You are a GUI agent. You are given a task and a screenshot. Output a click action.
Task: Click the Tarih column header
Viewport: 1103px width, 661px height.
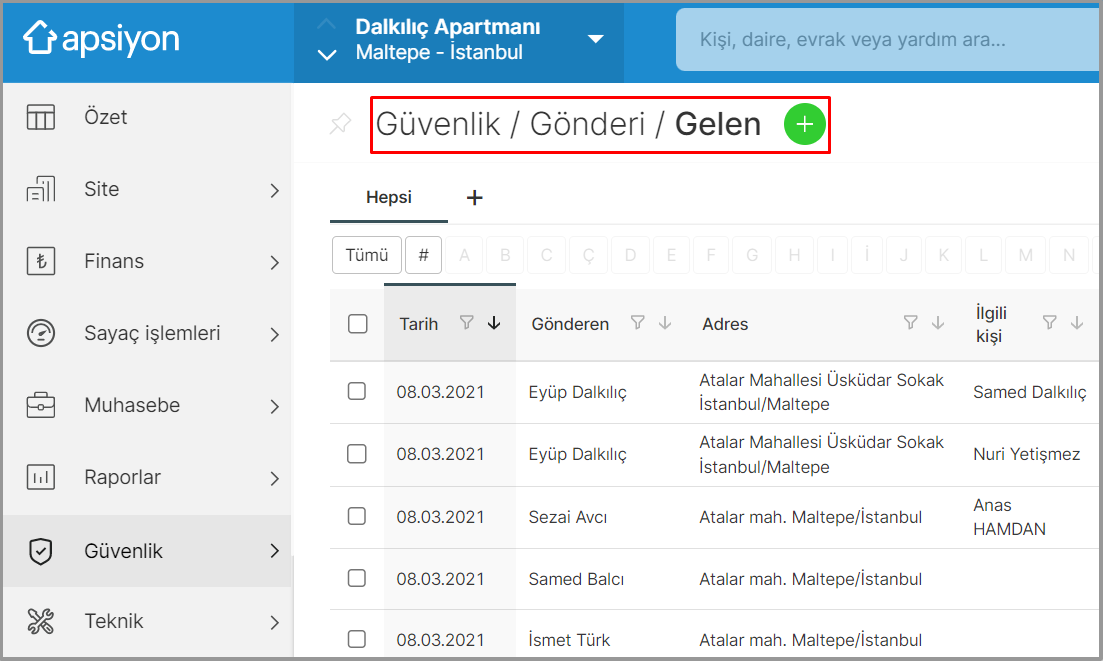coord(419,324)
